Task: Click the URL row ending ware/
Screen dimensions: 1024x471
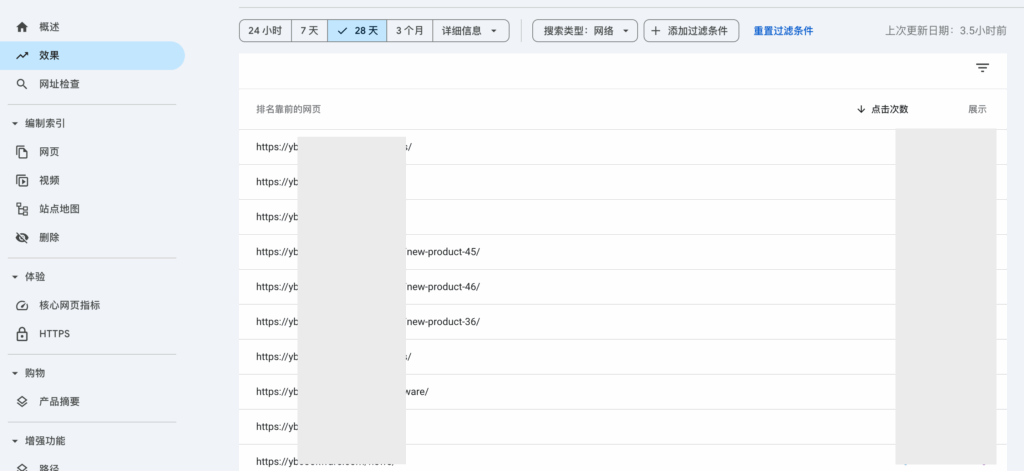Action: pyautogui.click(x=623, y=392)
